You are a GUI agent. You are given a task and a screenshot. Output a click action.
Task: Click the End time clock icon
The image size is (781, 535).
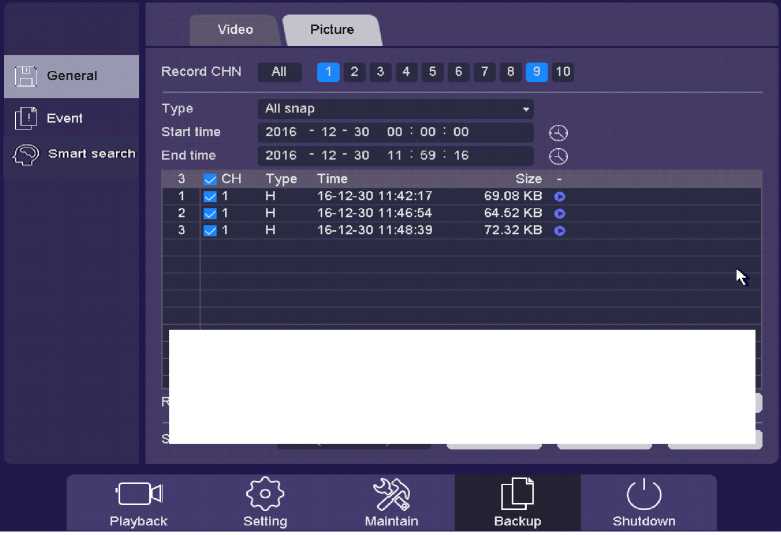point(558,156)
